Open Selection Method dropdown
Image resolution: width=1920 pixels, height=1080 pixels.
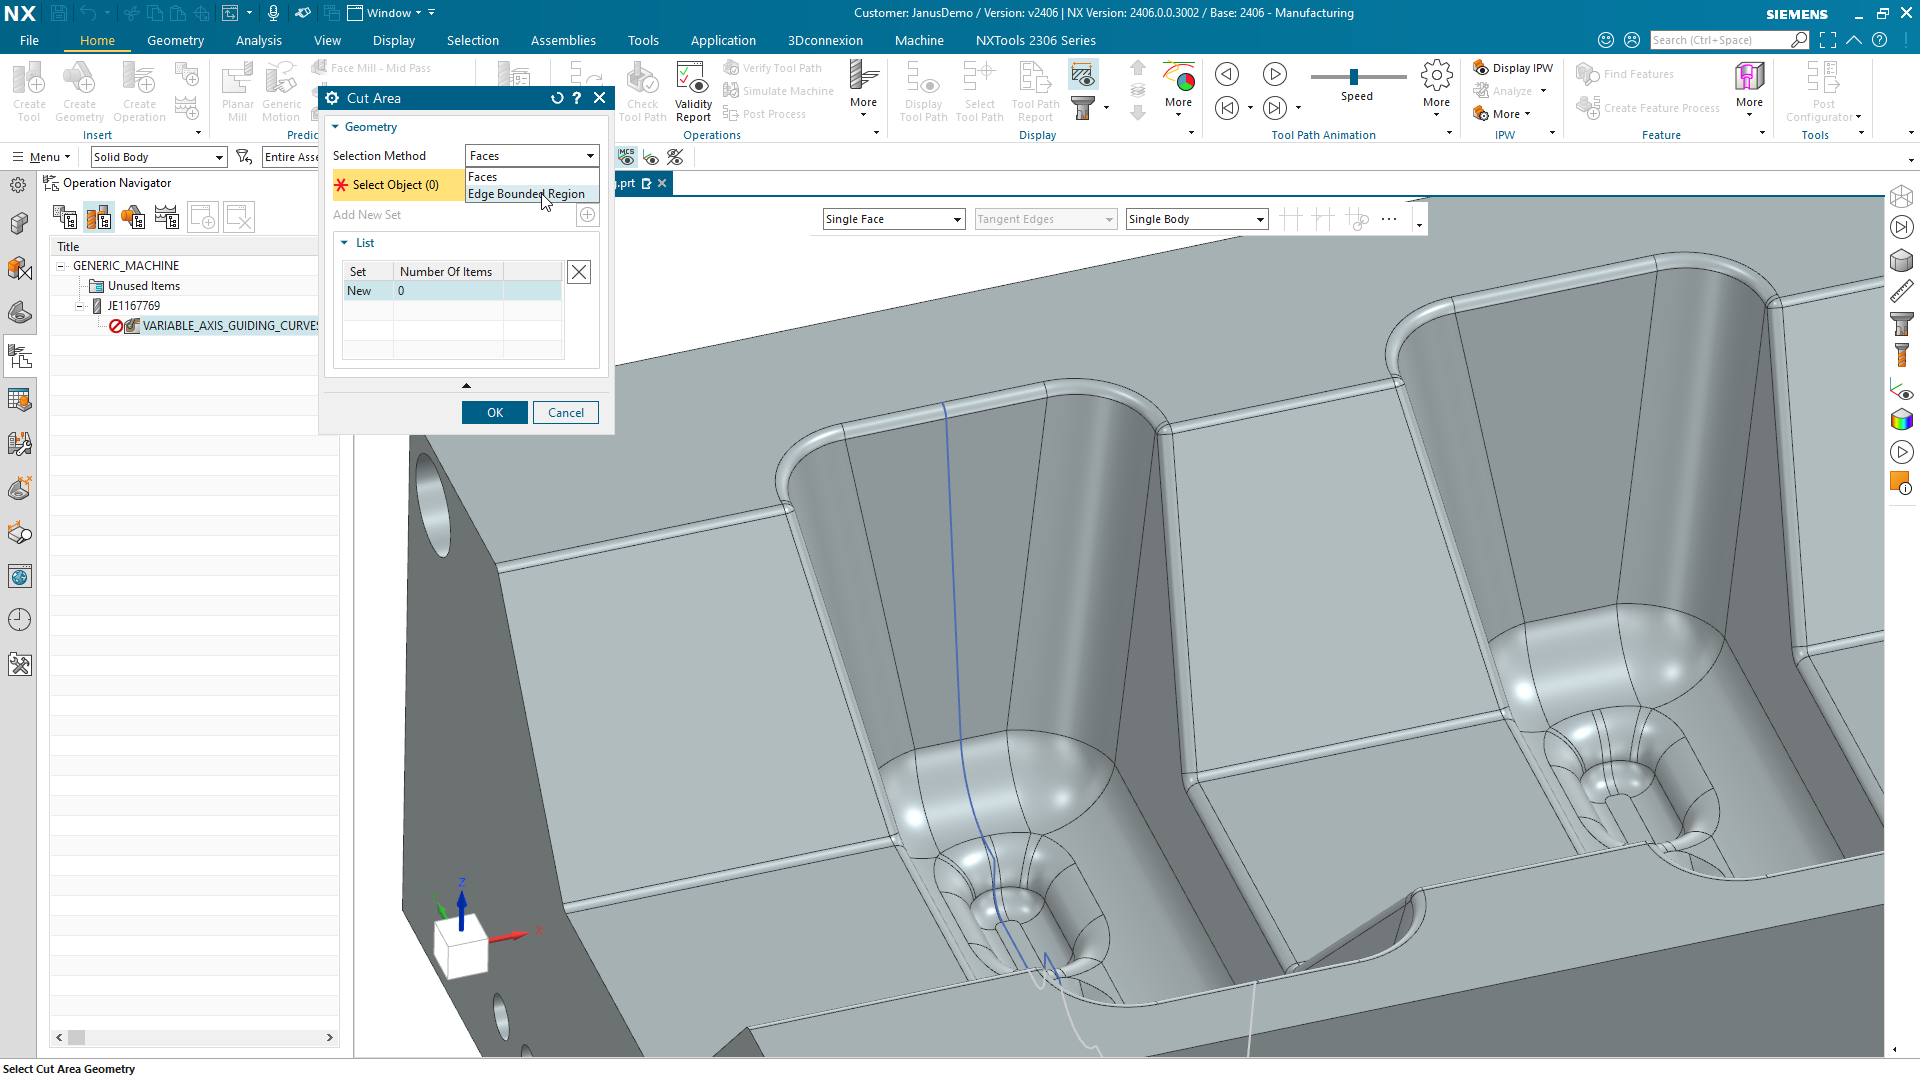(532, 156)
